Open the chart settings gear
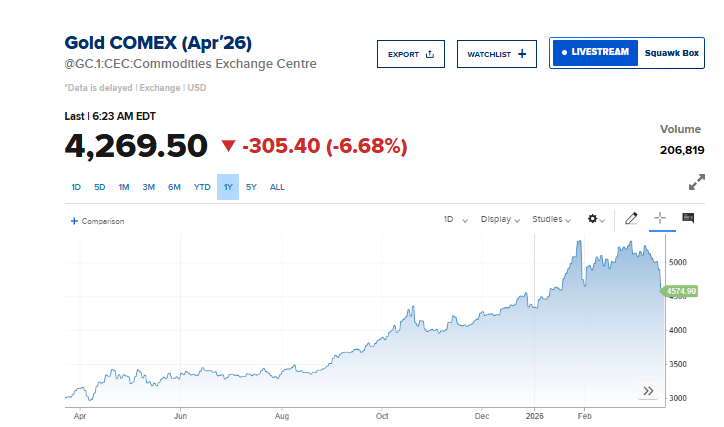This screenshot has width=724, height=427. coord(595,219)
